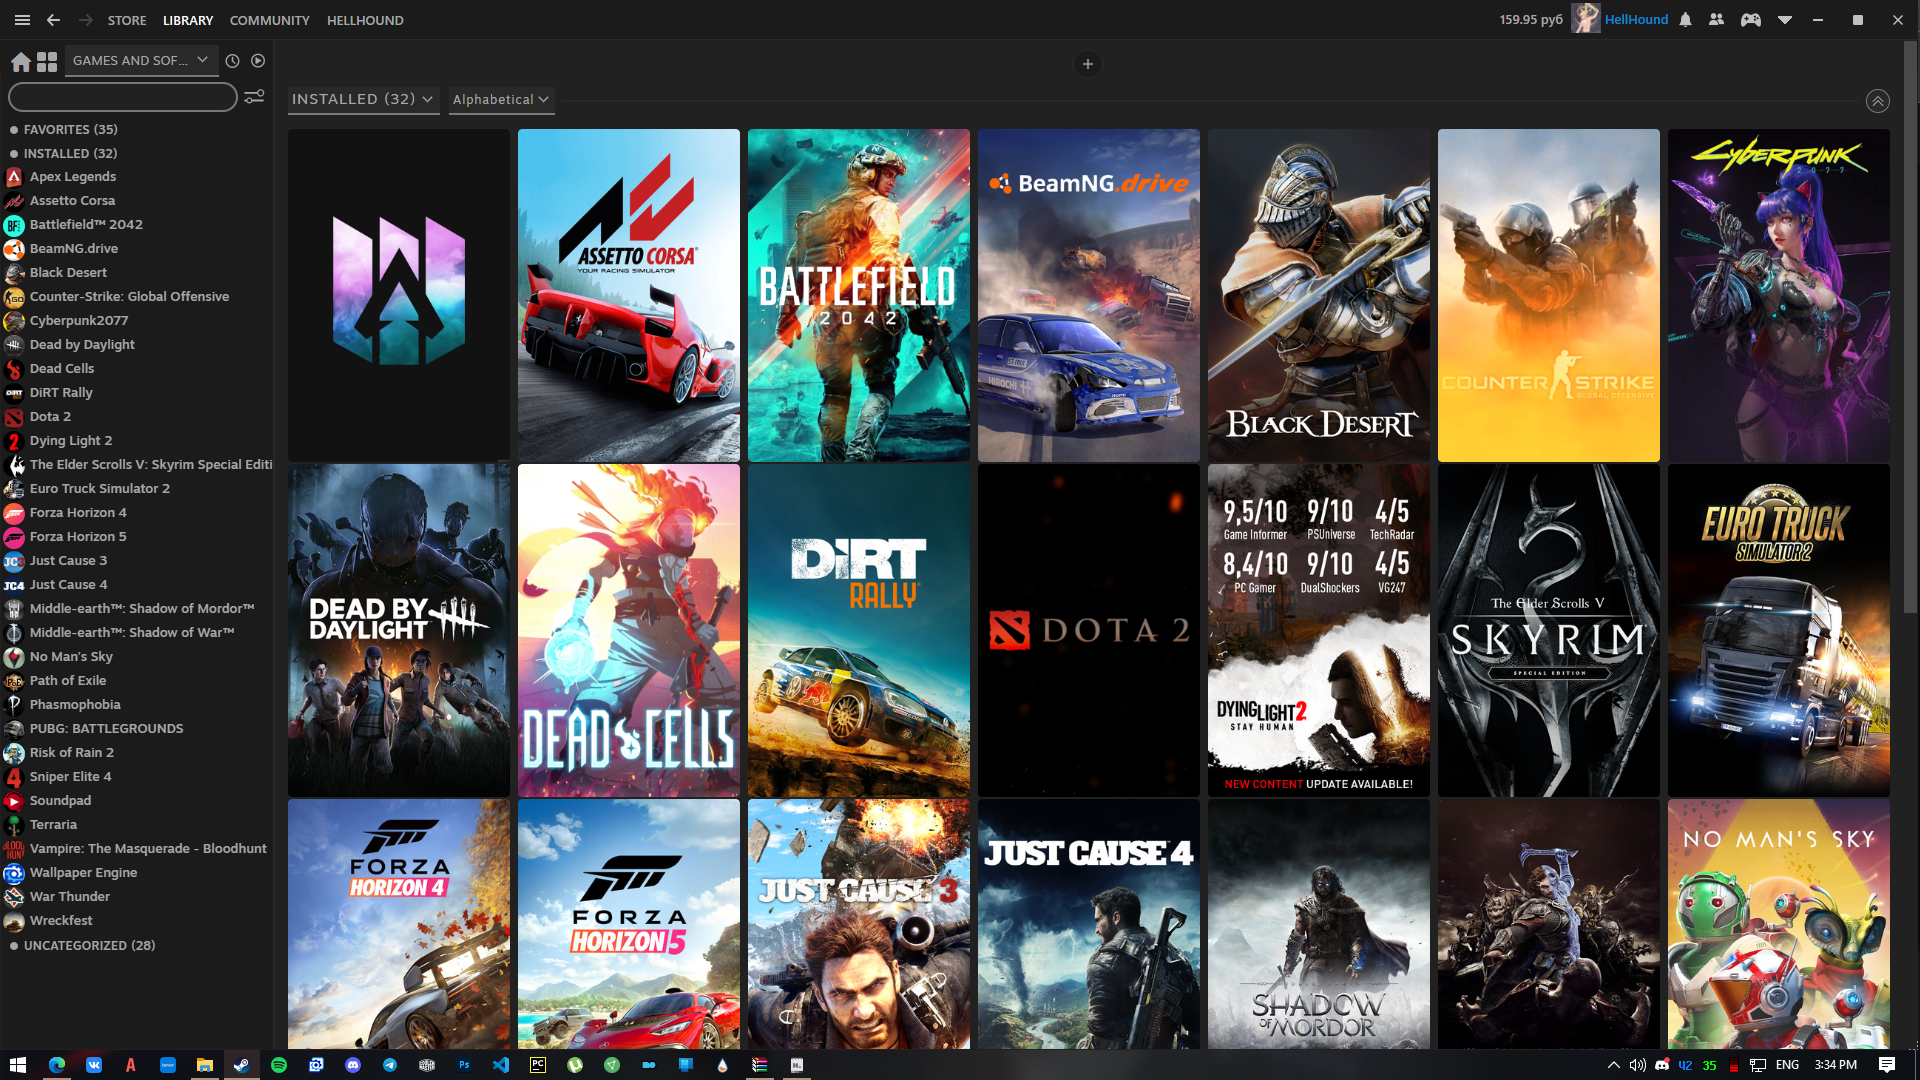
Task: Click the play circle icon beside the clock
Action: point(258,61)
